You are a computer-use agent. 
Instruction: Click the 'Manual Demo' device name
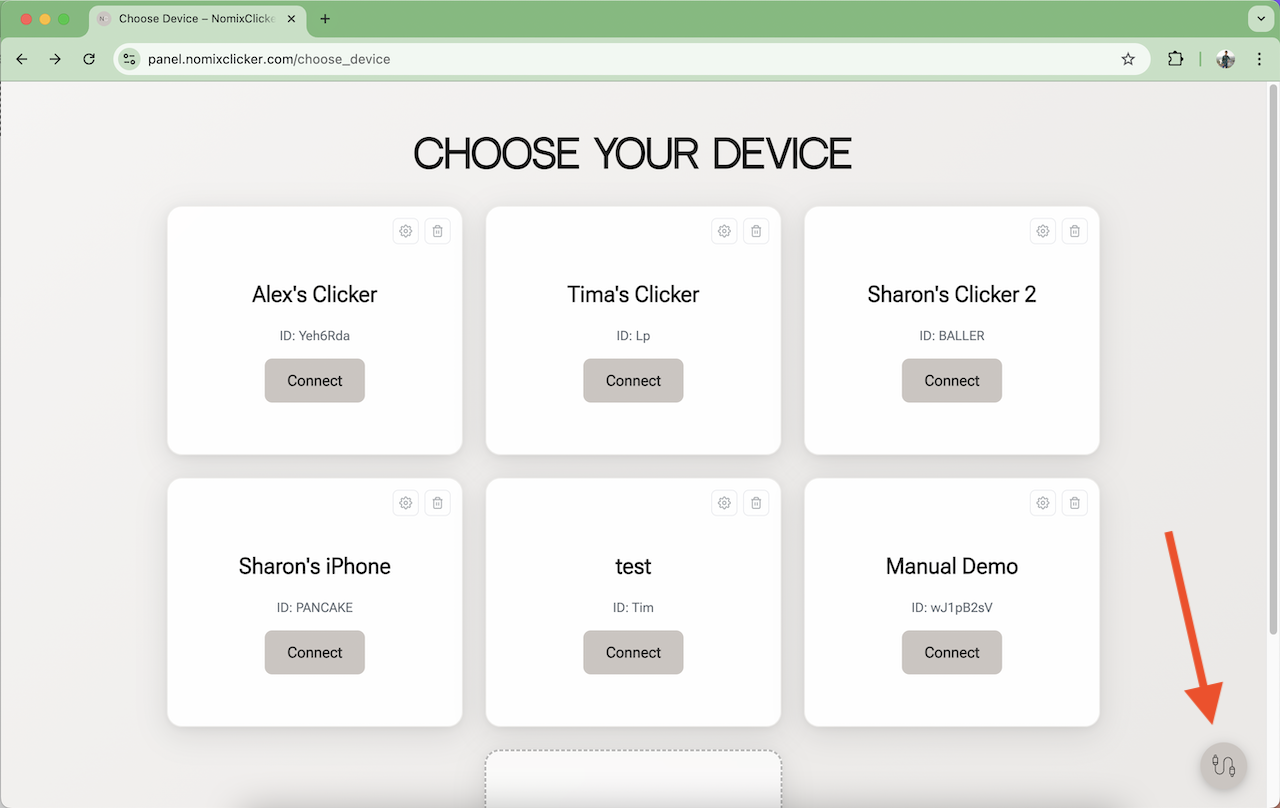[952, 566]
